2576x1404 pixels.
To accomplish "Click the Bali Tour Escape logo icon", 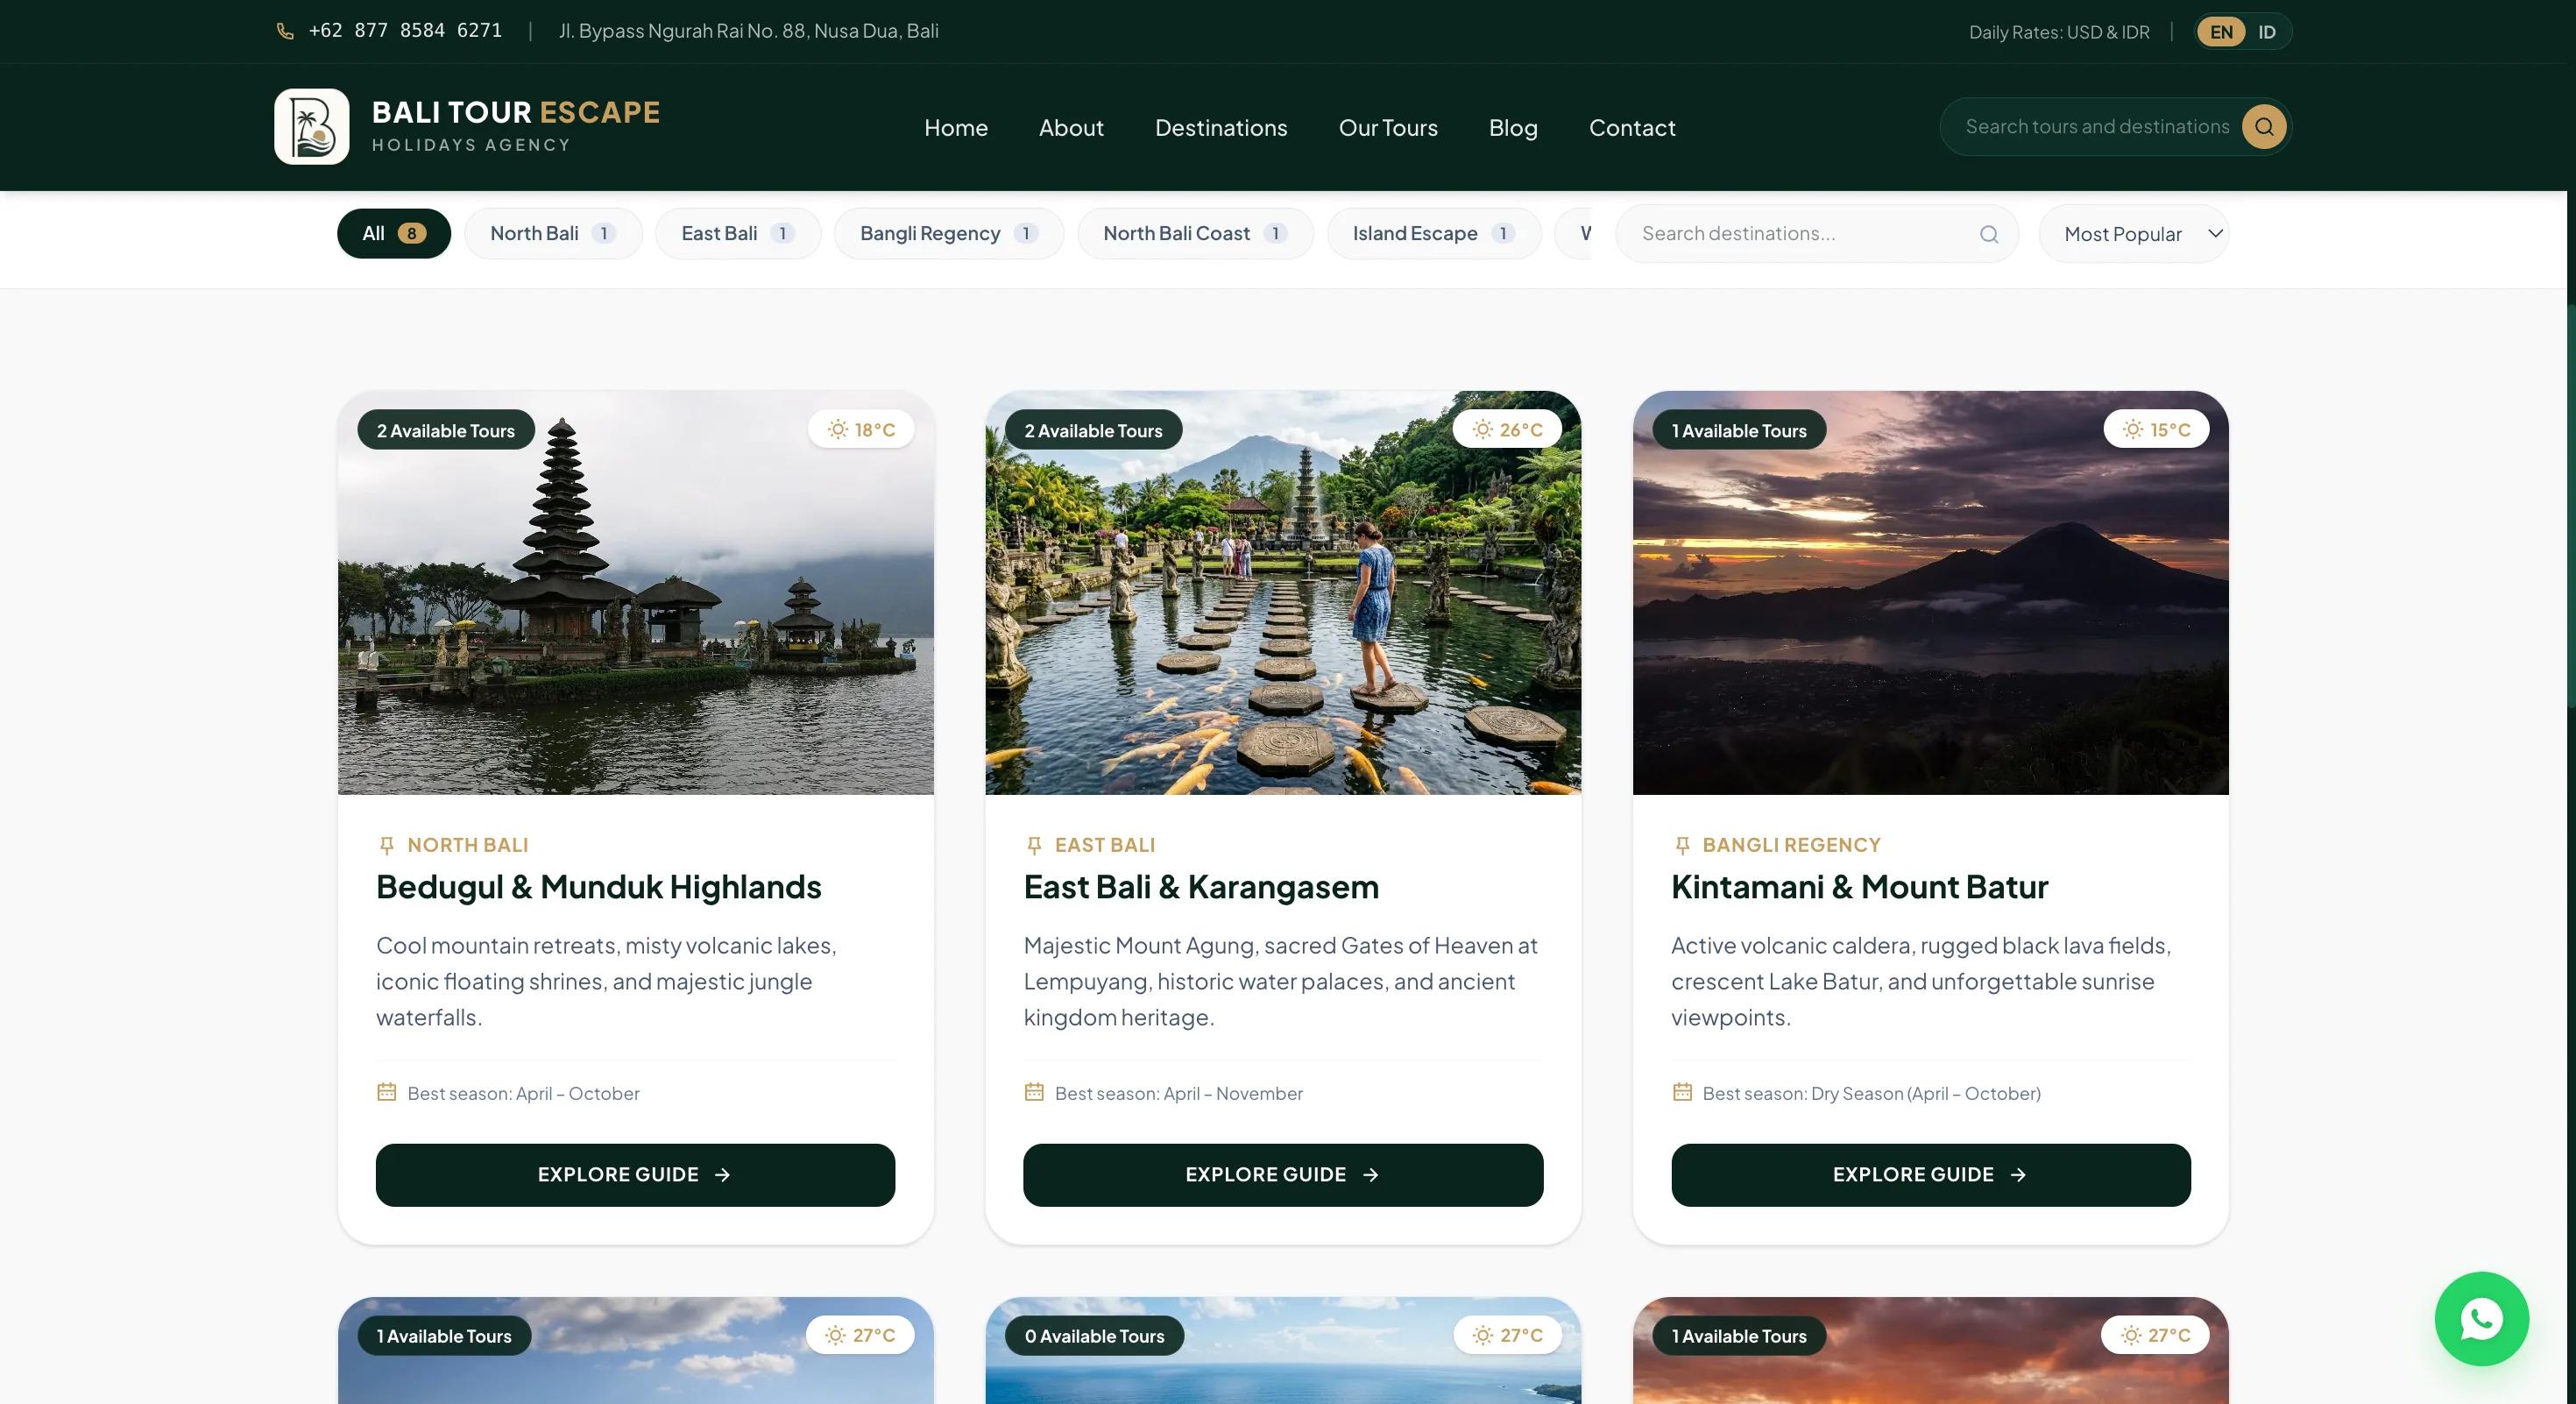I will (x=312, y=127).
